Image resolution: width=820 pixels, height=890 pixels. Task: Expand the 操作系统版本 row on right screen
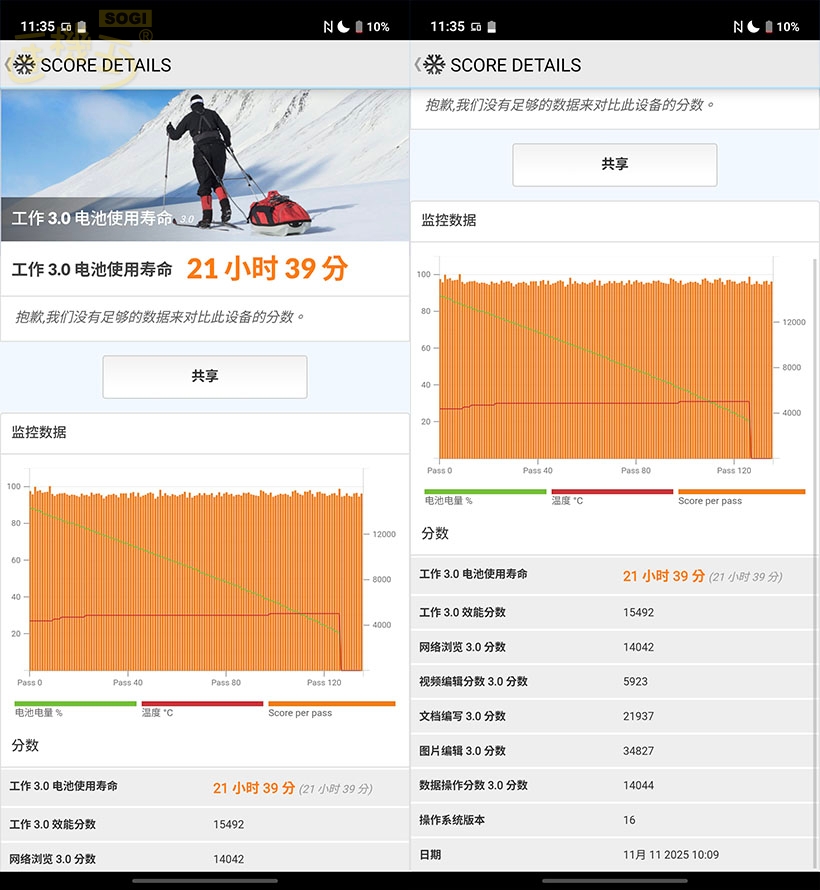tap(615, 820)
